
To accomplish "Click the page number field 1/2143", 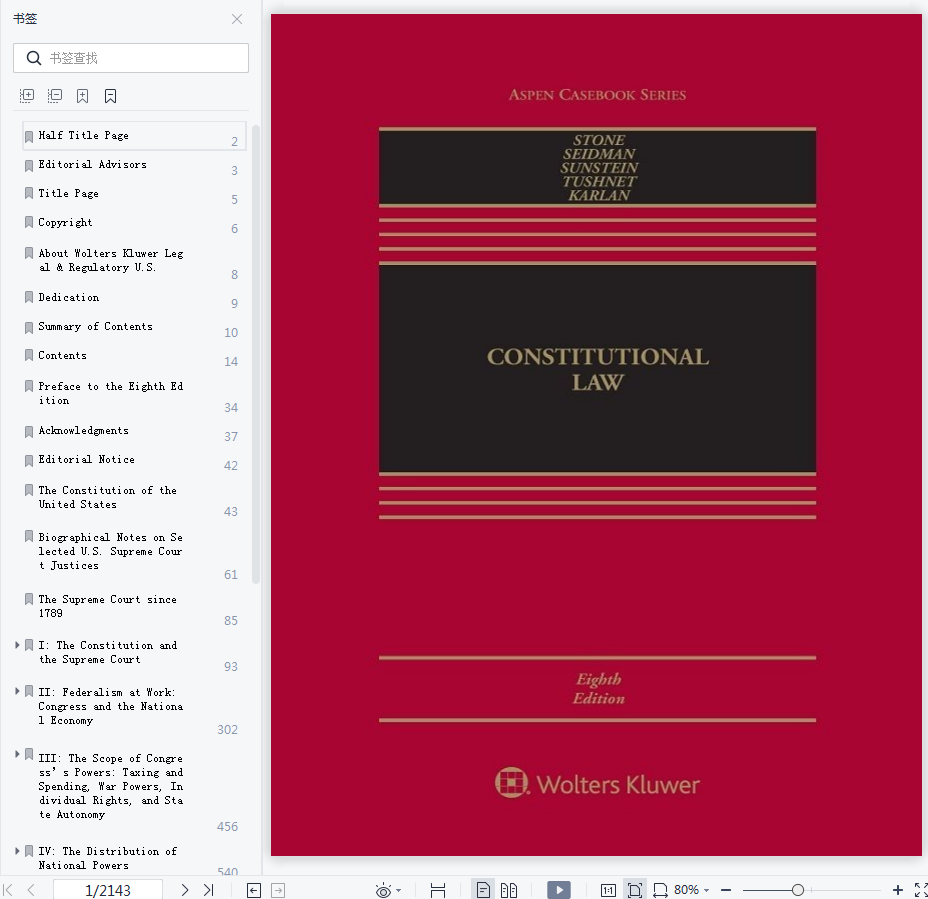I will pyautogui.click(x=108, y=890).
